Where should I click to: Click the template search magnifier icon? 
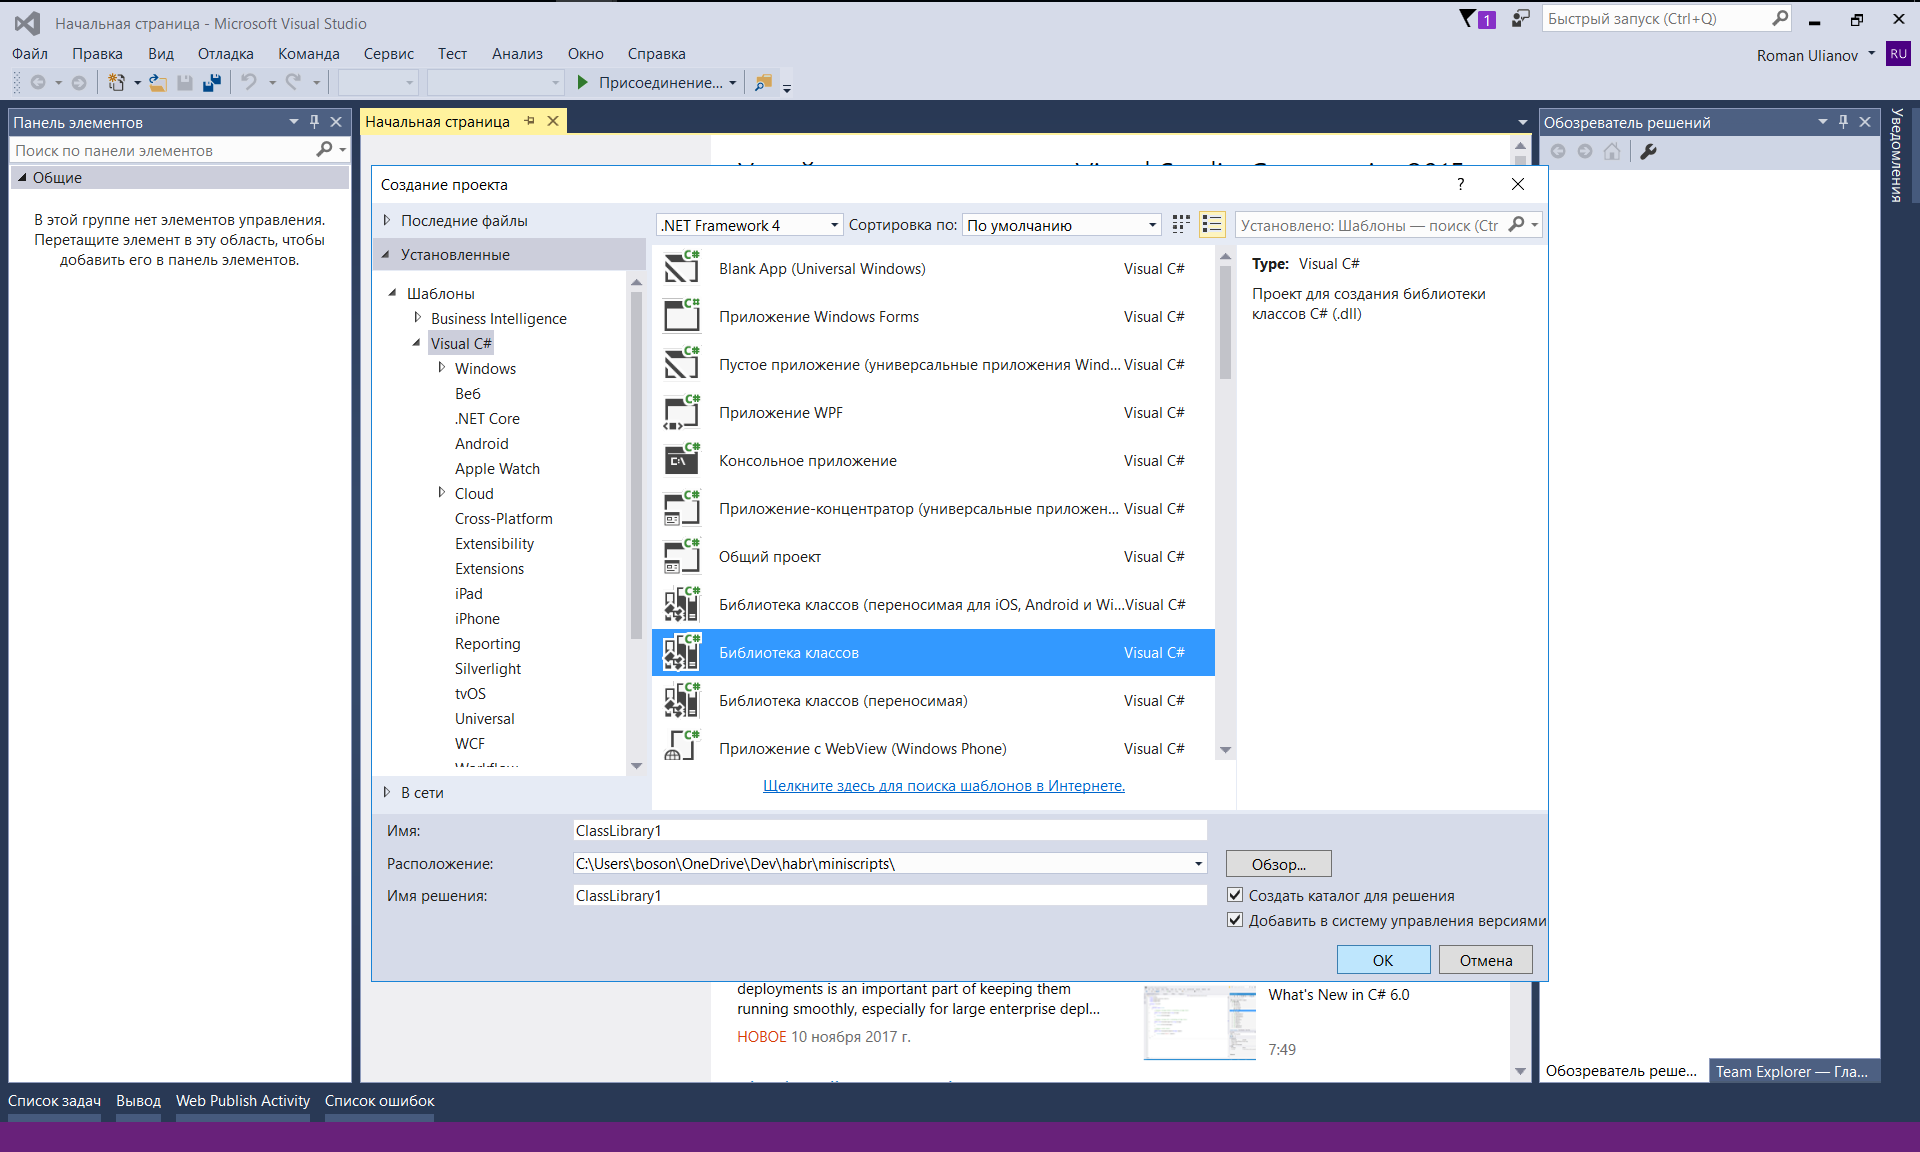click(x=1517, y=225)
